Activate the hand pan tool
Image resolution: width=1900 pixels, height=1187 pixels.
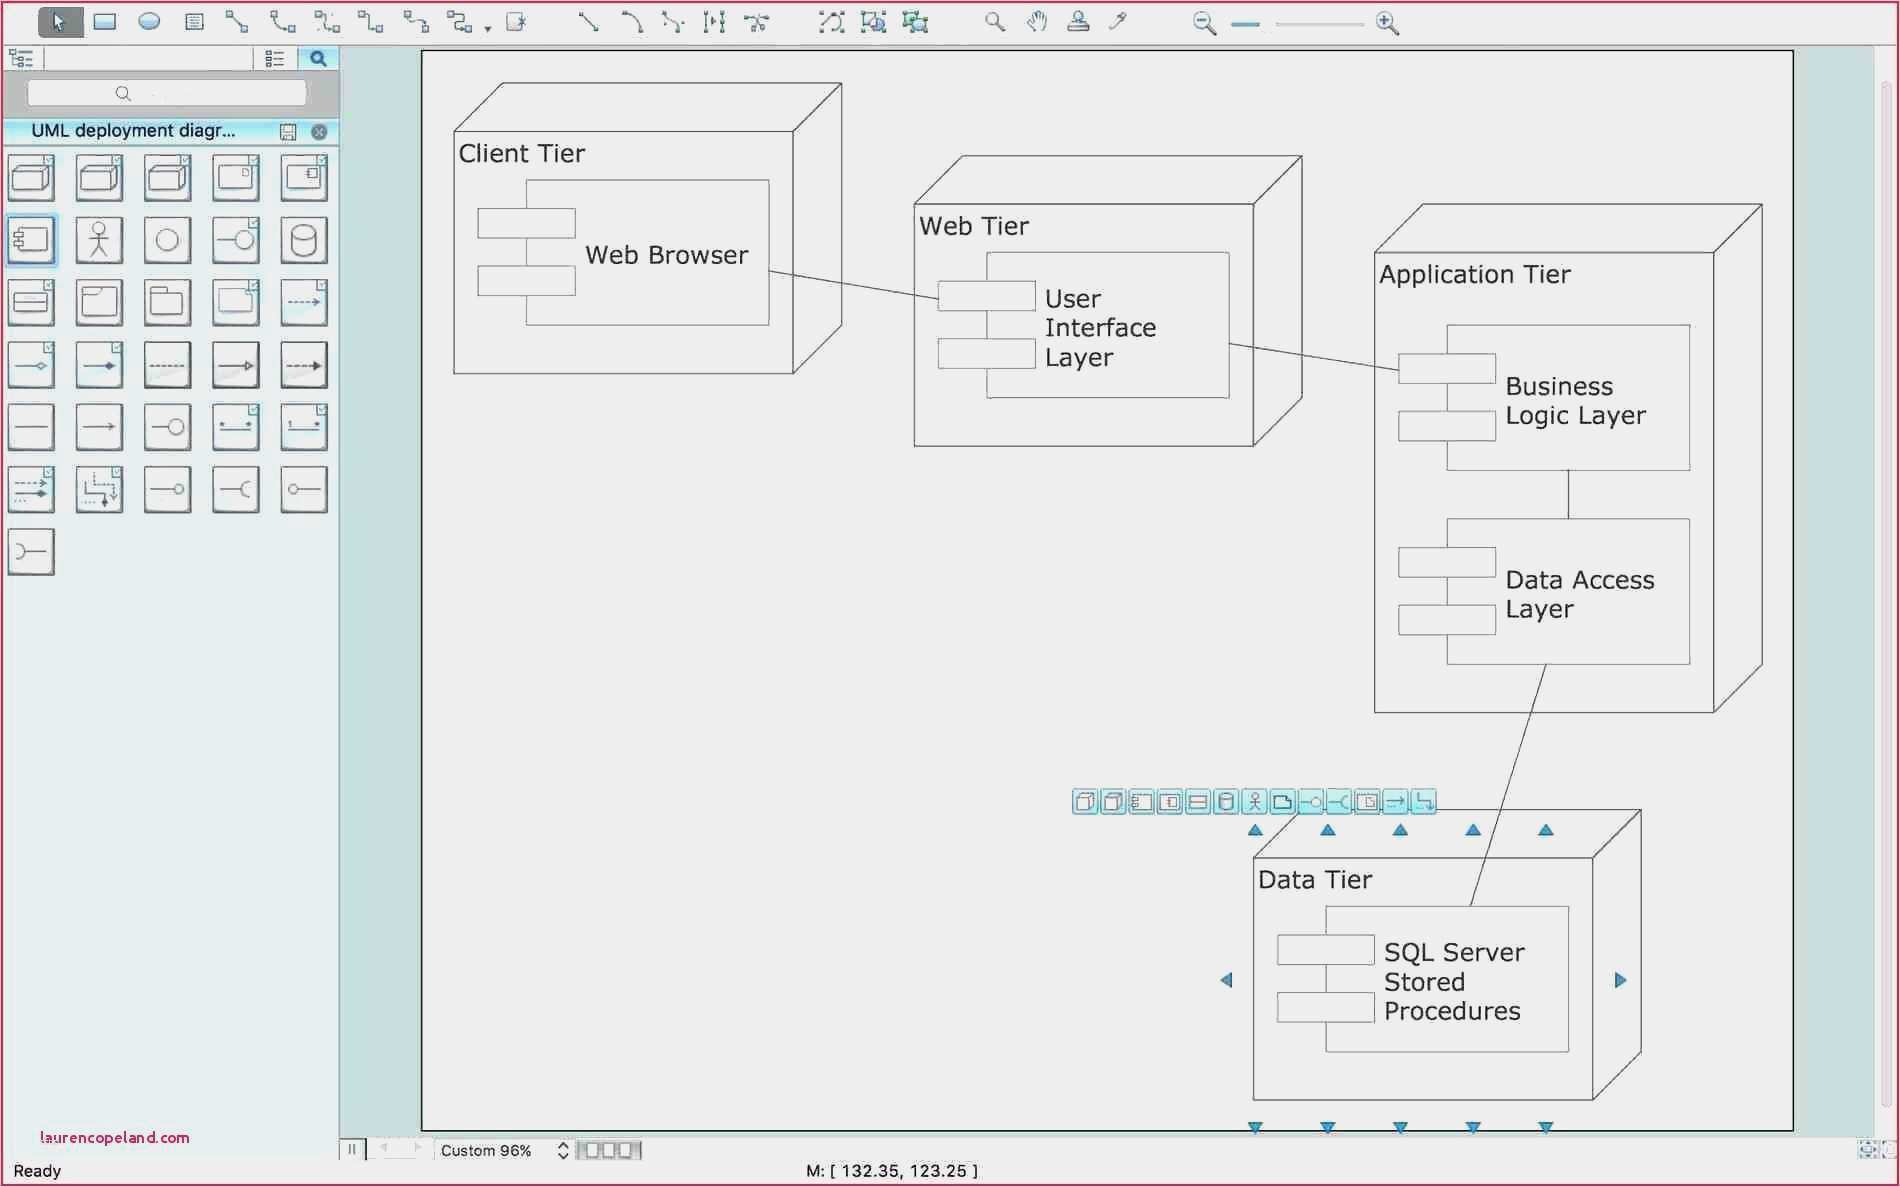pyautogui.click(x=1037, y=21)
